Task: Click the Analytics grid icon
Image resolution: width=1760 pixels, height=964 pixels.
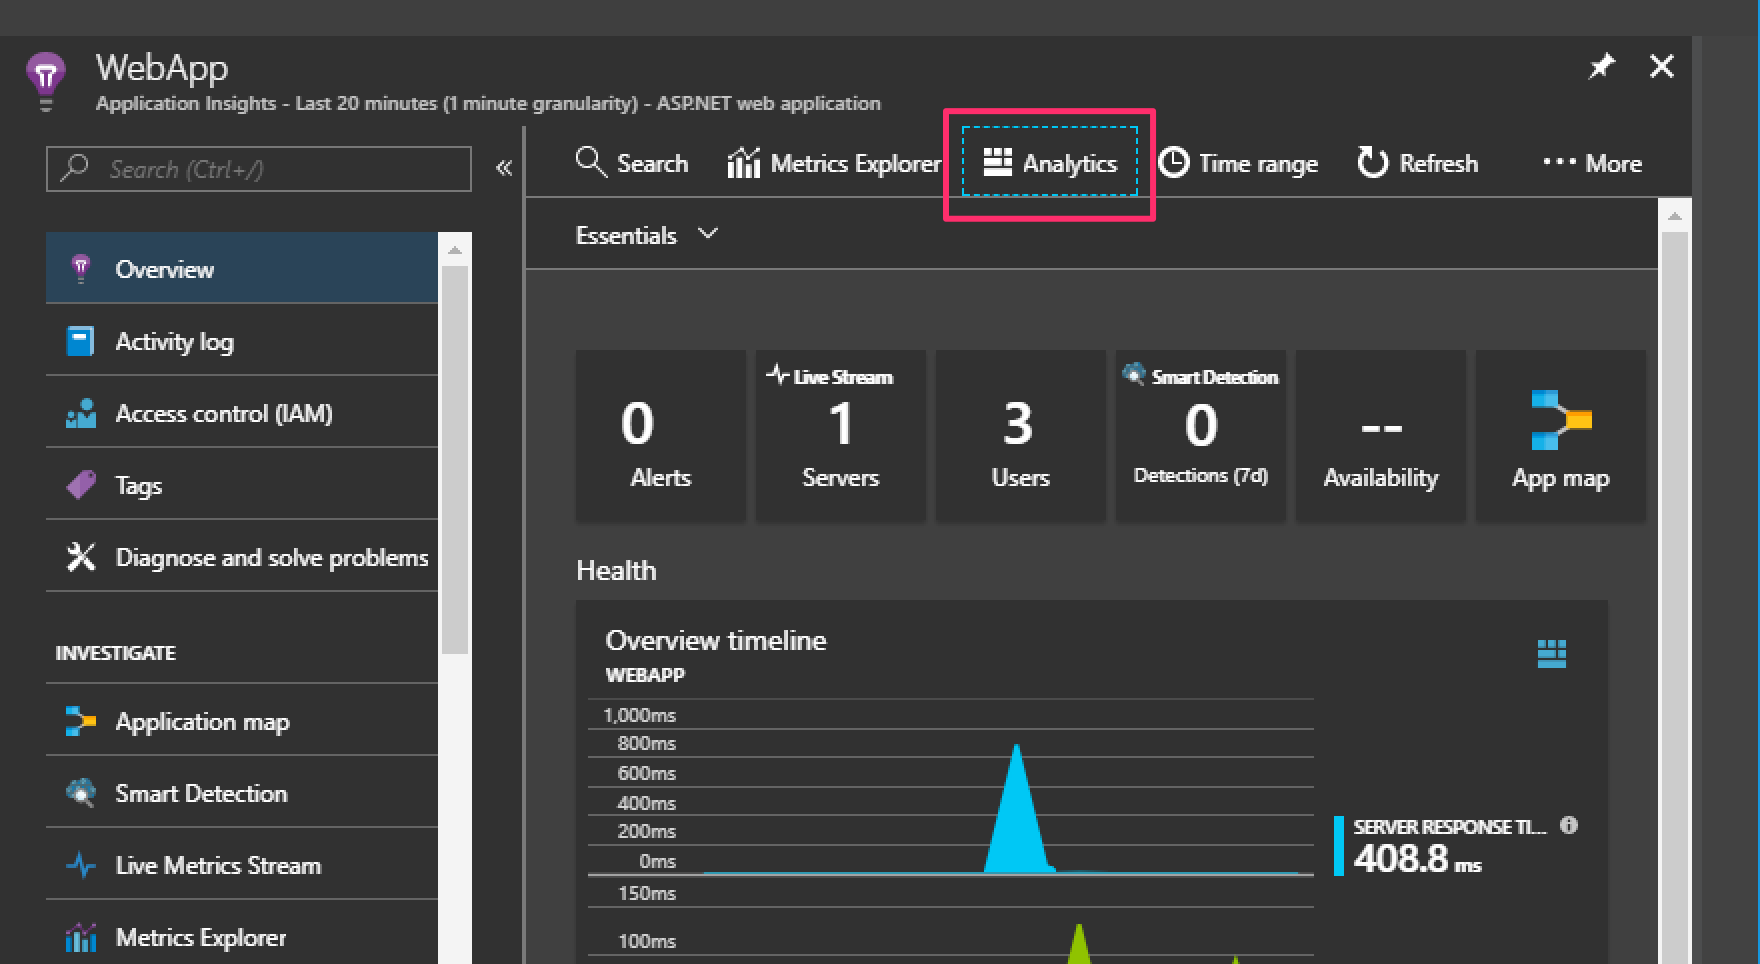Action: click(x=997, y=162)
